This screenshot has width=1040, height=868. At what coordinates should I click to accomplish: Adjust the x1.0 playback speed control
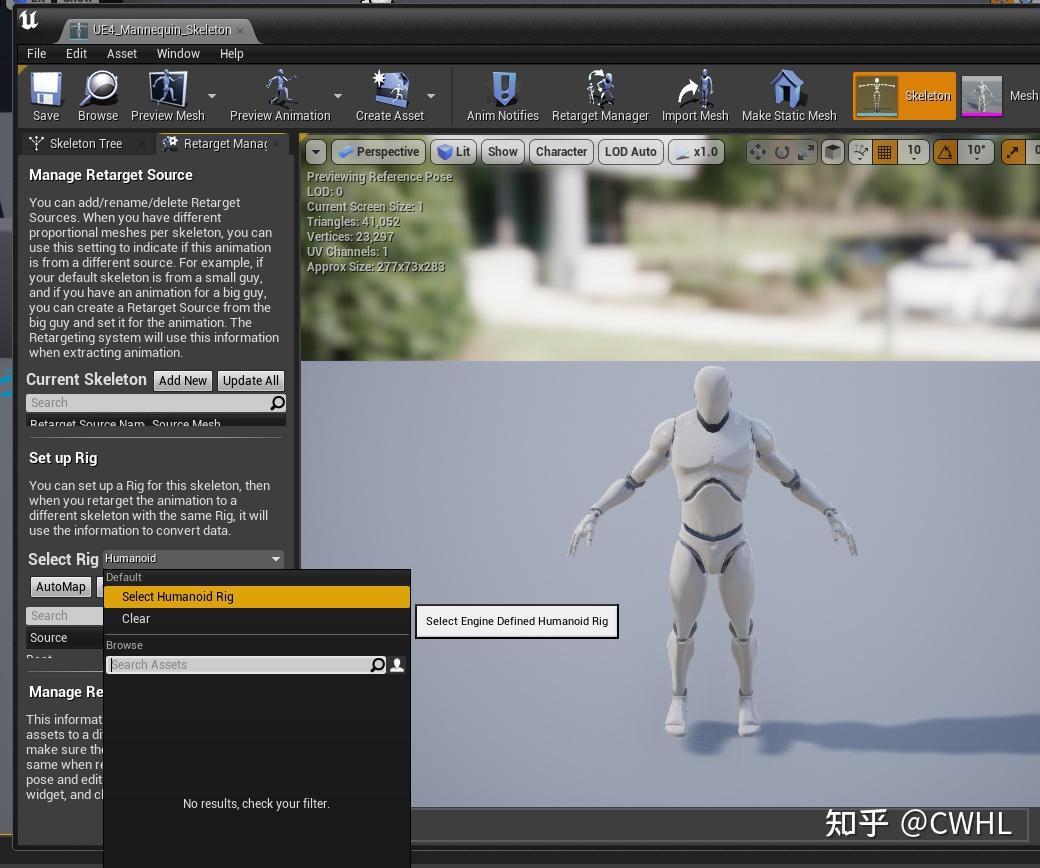pos(695,152)
